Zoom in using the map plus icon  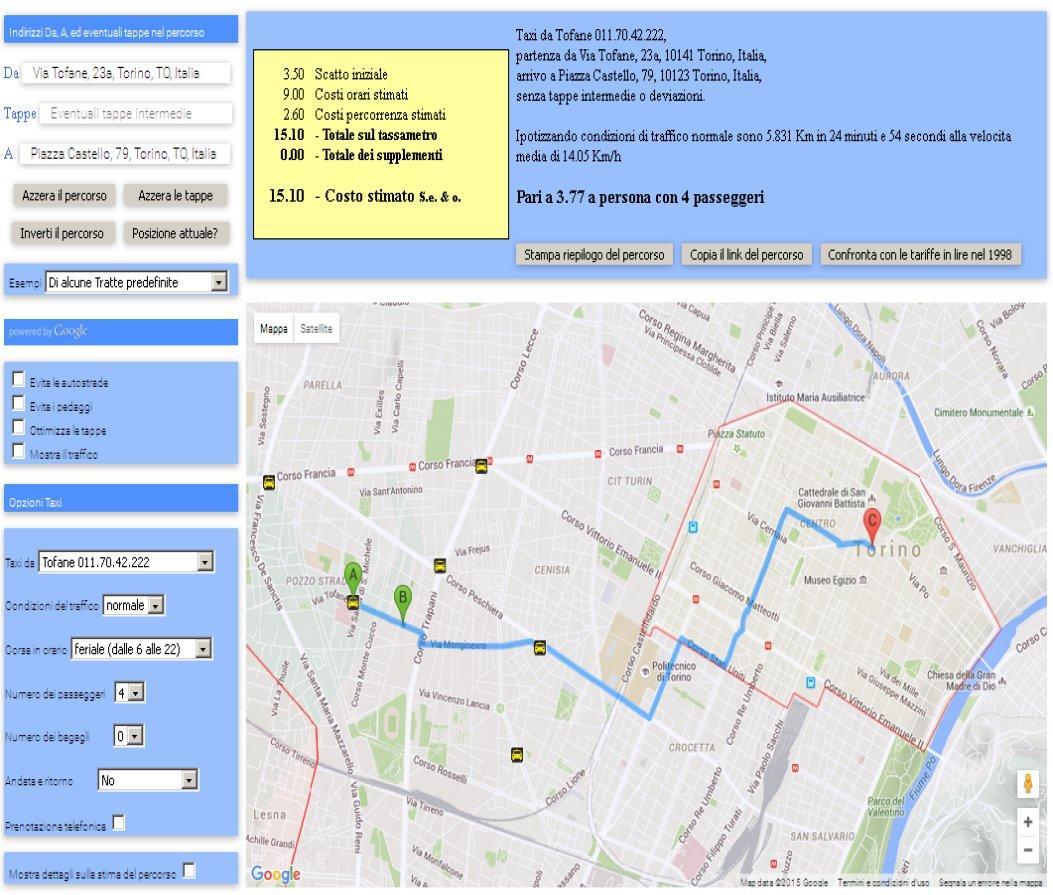point(1028,822)
